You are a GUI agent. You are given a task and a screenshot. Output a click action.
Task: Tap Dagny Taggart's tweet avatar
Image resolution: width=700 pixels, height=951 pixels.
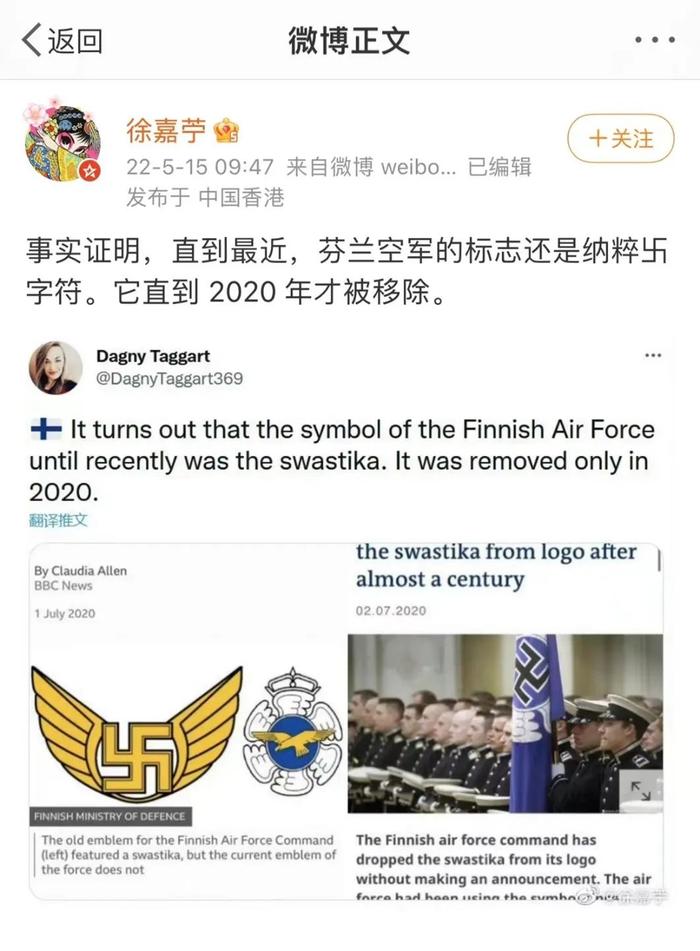[56, 368]
